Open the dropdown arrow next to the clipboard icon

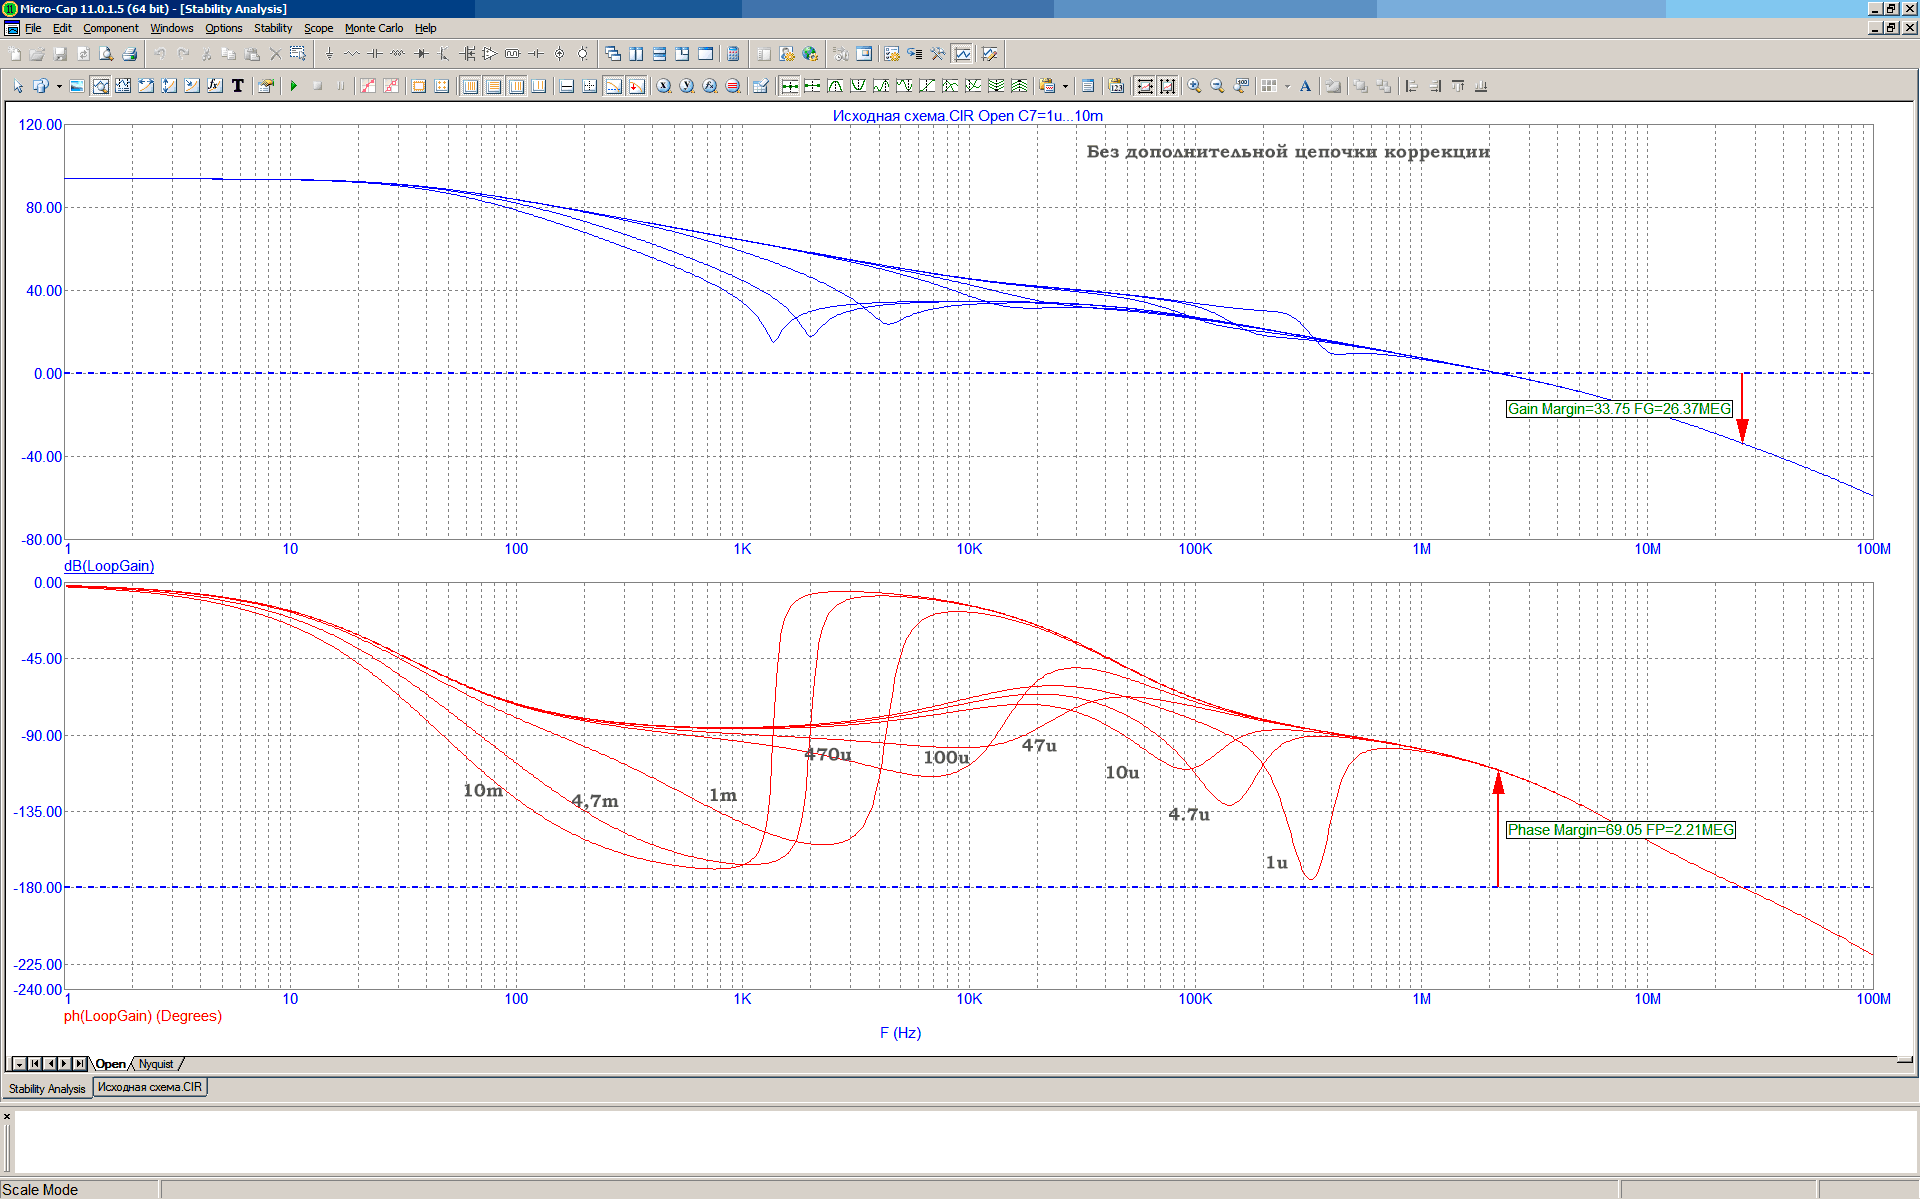pos(1065,86)
